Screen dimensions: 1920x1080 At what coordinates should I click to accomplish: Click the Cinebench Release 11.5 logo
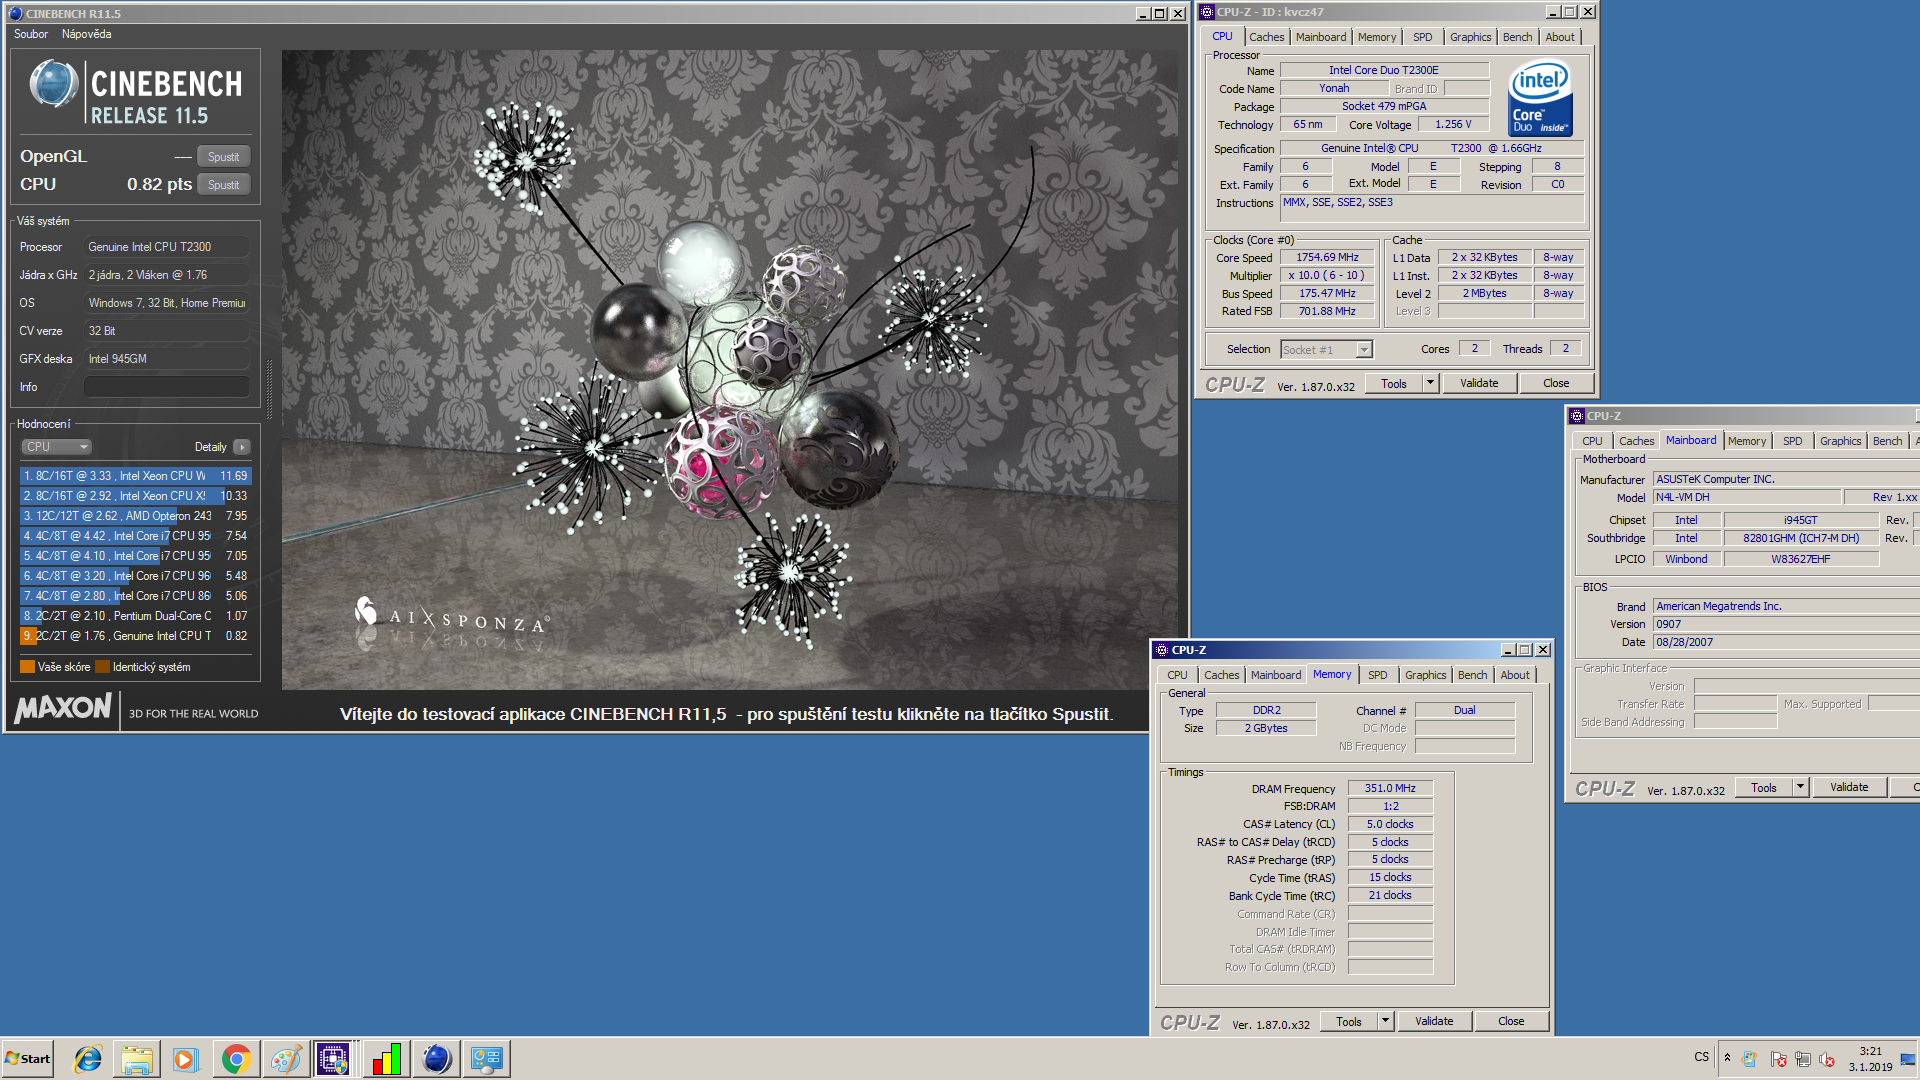point(136,93)
